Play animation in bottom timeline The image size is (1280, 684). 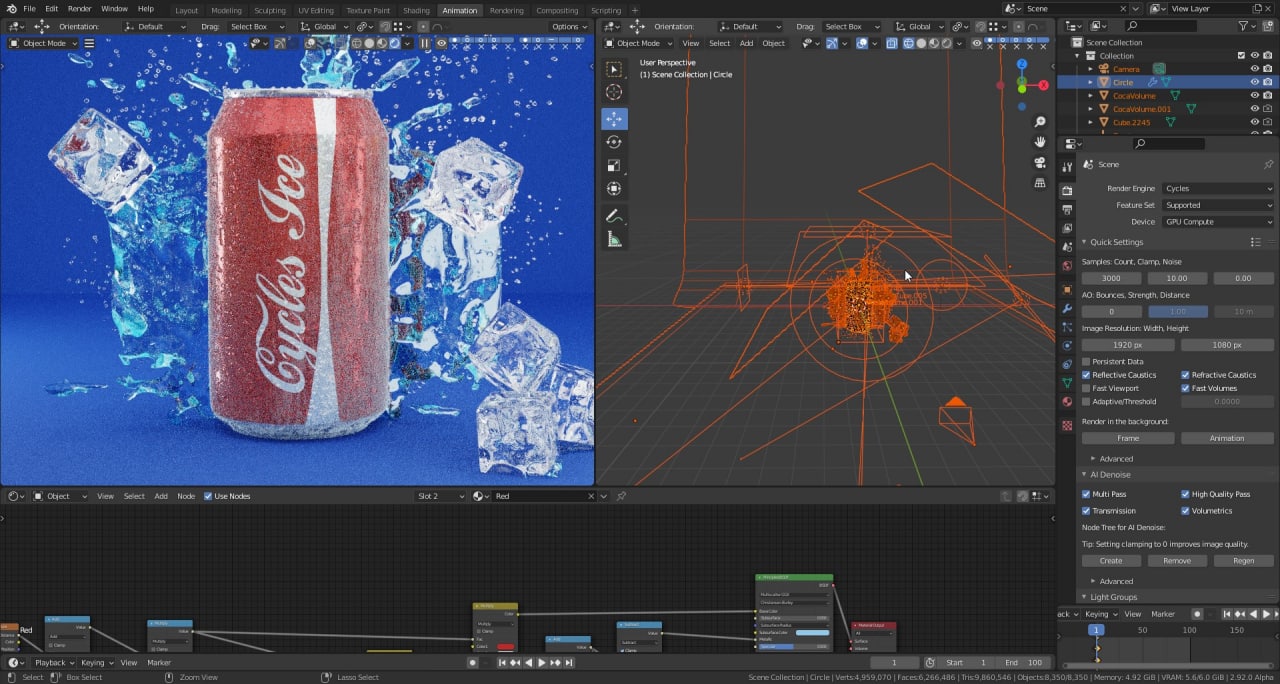tap(542, 662)
